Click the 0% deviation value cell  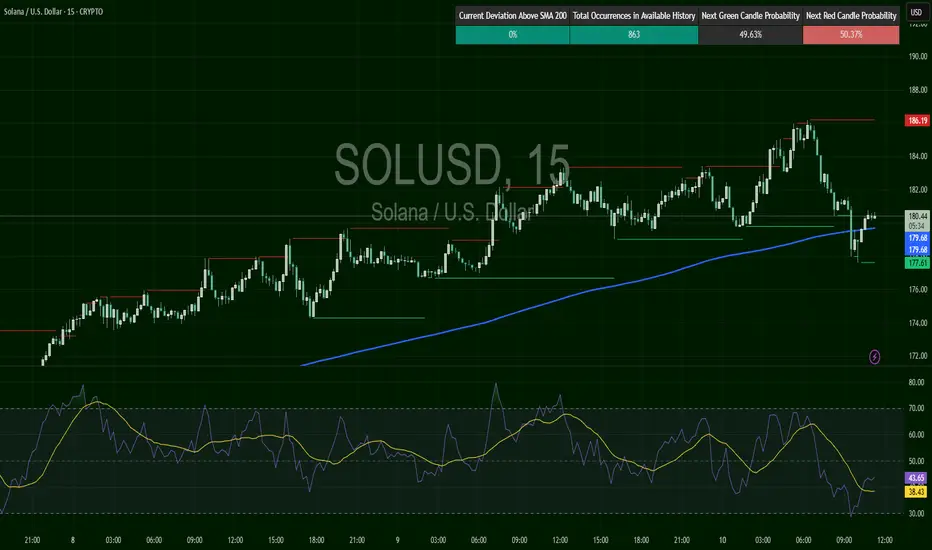point(512,34)
